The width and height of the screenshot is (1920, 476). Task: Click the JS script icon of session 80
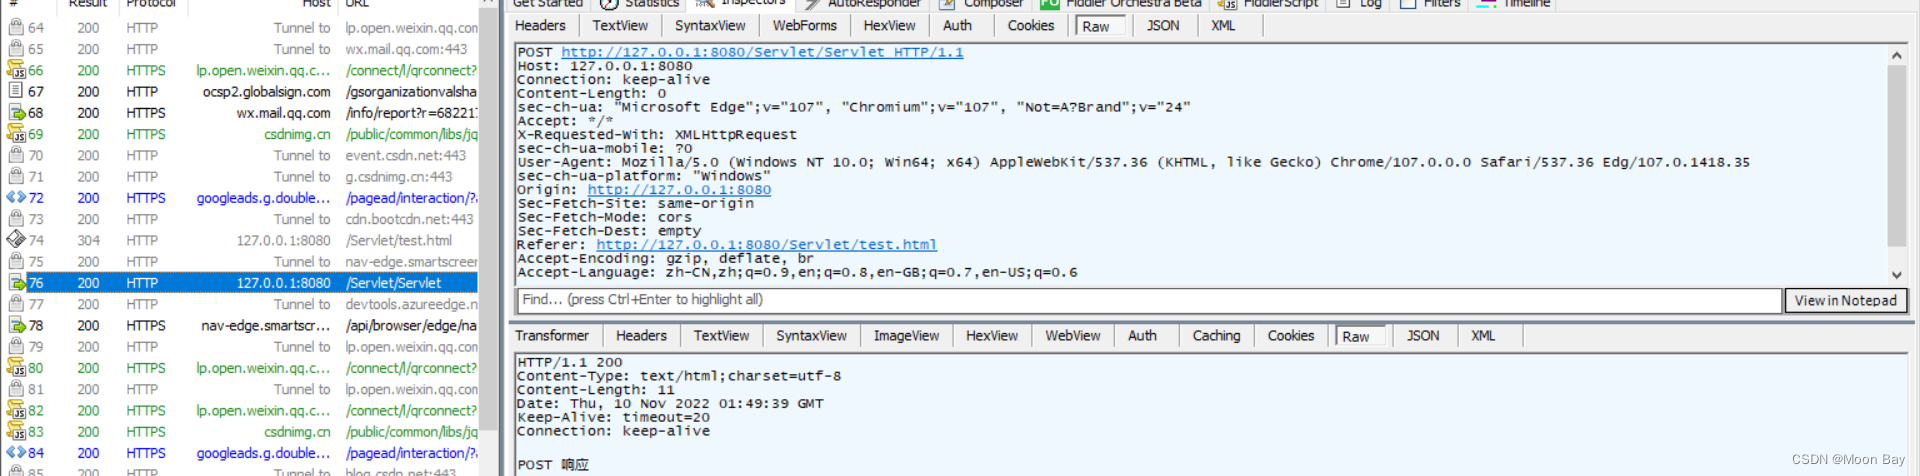point(16,368)
